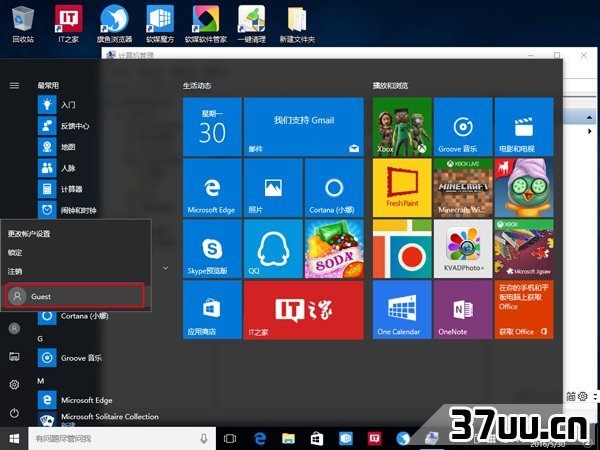
Task: Open the OneNote tile
Action: [463, 310]
